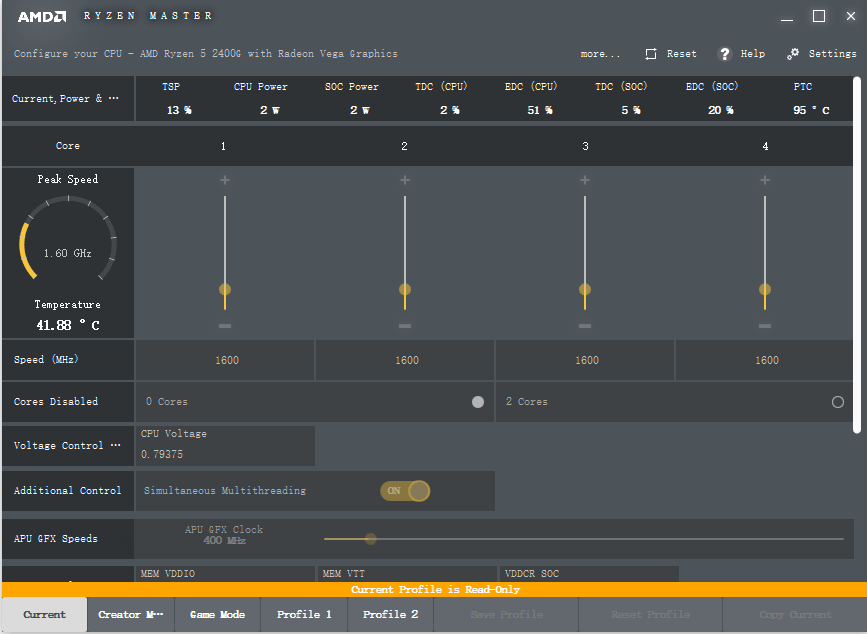The height and width of the screenshot is (634, 867).
Task: Click the Reset label in header
Action: click(x=681, y=54)
